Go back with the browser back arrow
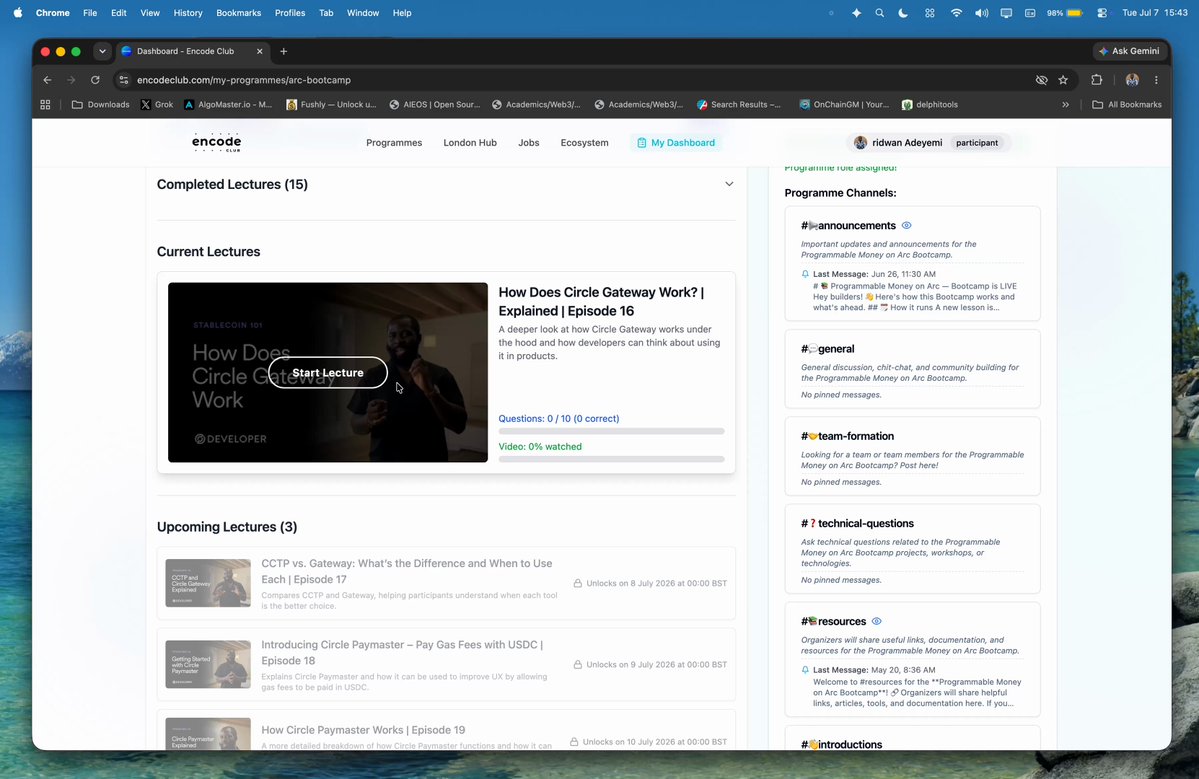Image resolution: width=1199 pixels, height=779 pixels. click(x=47, y=80)
